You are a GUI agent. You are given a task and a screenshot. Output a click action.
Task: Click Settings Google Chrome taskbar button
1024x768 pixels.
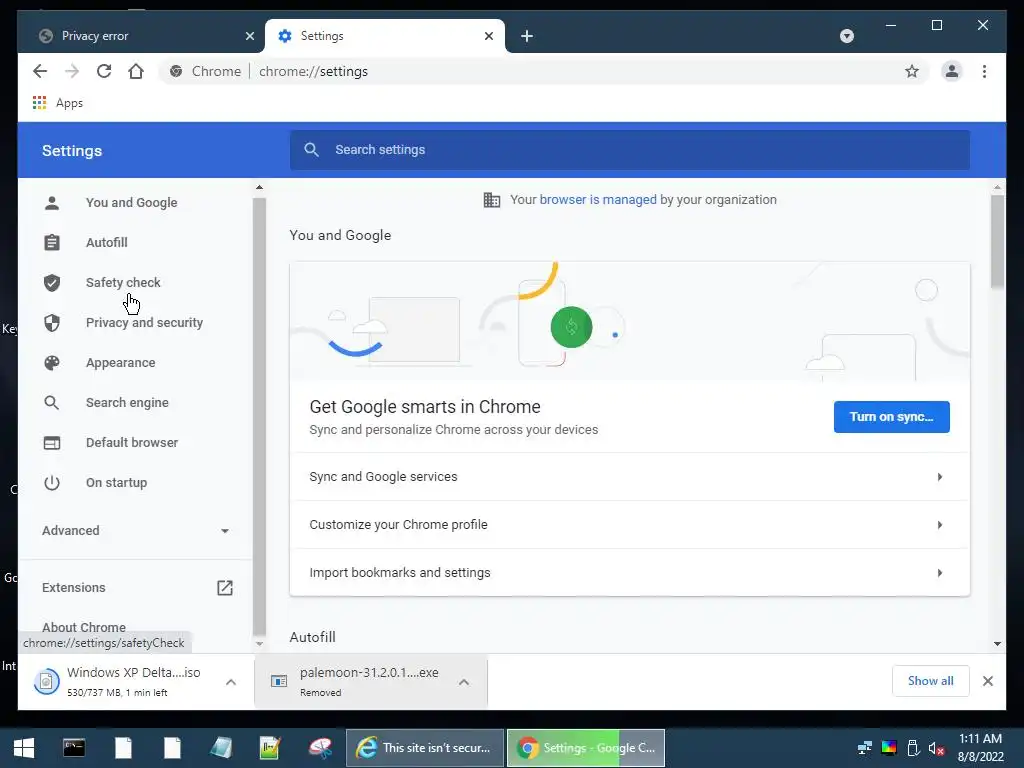[586, 748]
